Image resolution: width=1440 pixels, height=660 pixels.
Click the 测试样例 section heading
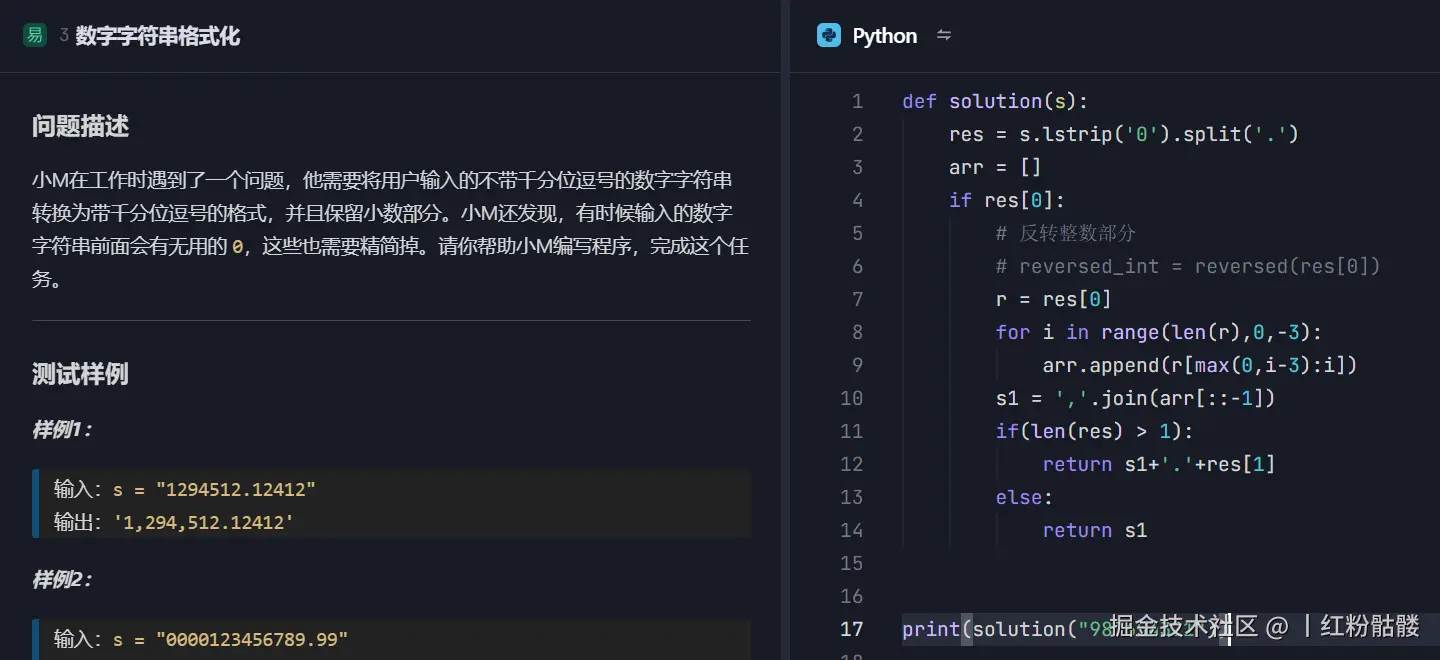tap(79, 373)
